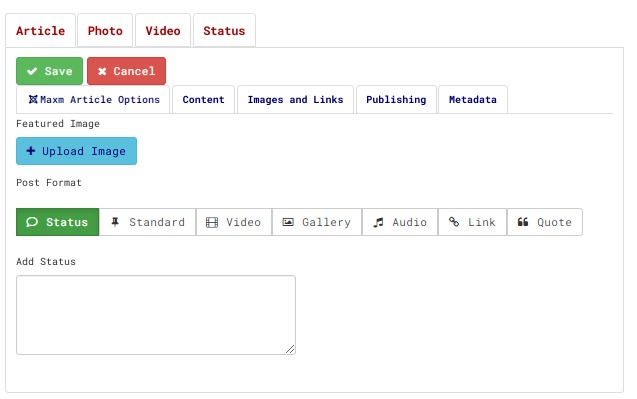Screen dimensions: 637x399
Task: Click the plus icon on Upload Image
Action: pos(30,151)
